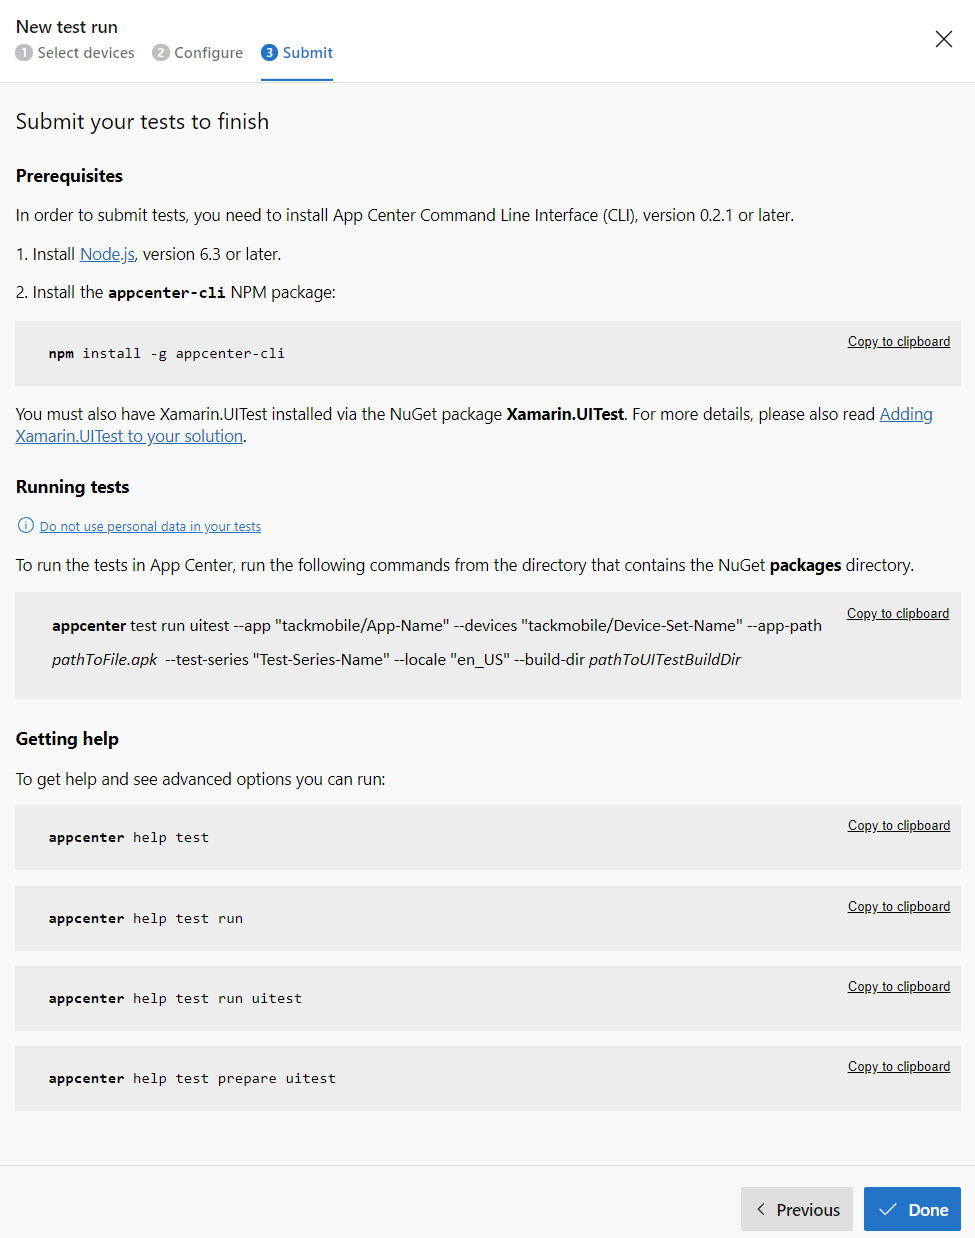This screenshot has height=1238, width=975.
Task: Copy 'appcenter help test' command to clipboard
Action: tap(899, 825)
